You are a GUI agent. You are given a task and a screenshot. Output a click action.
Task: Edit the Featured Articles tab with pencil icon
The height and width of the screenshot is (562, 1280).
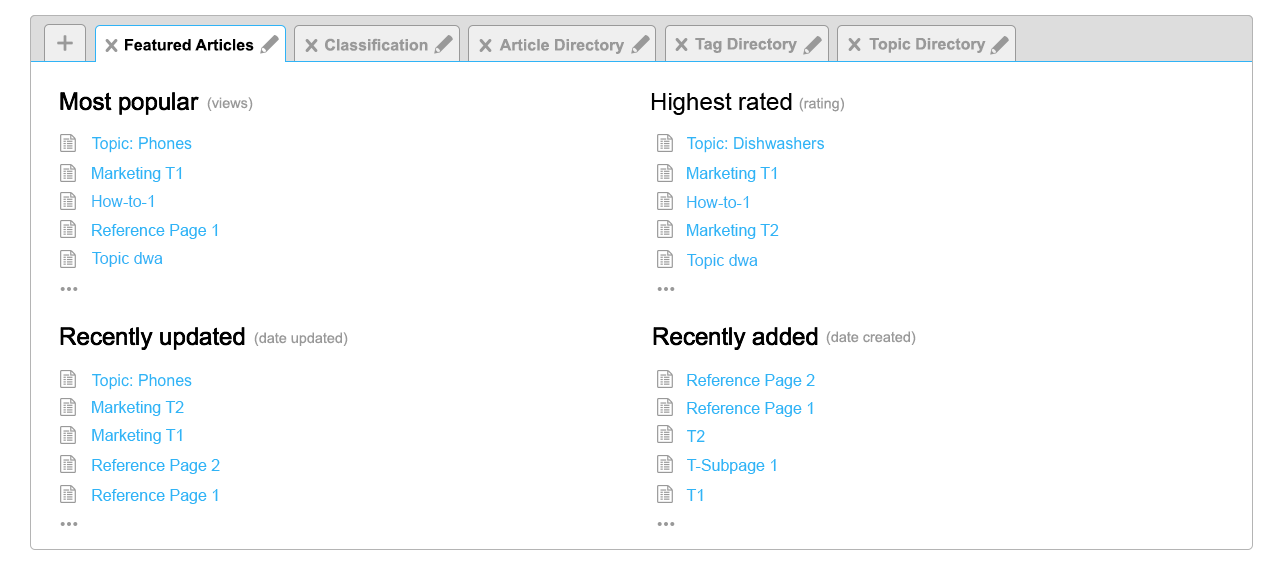click(269, 45)
